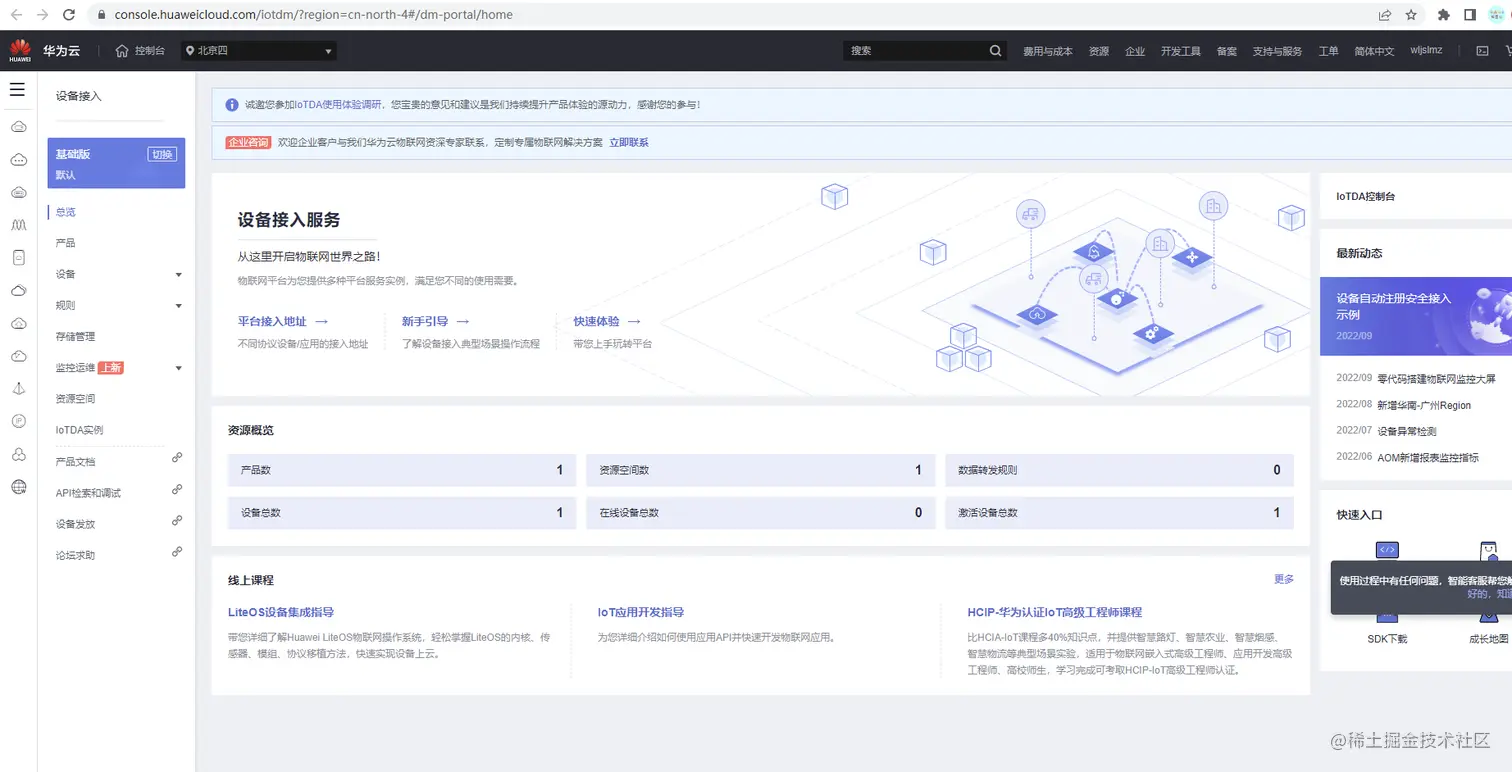The width and height of the screenshot is (1512, 772).
Task: Open IoT应用开发指导 course
Action: pyautogui.click(x=641, y=612)
